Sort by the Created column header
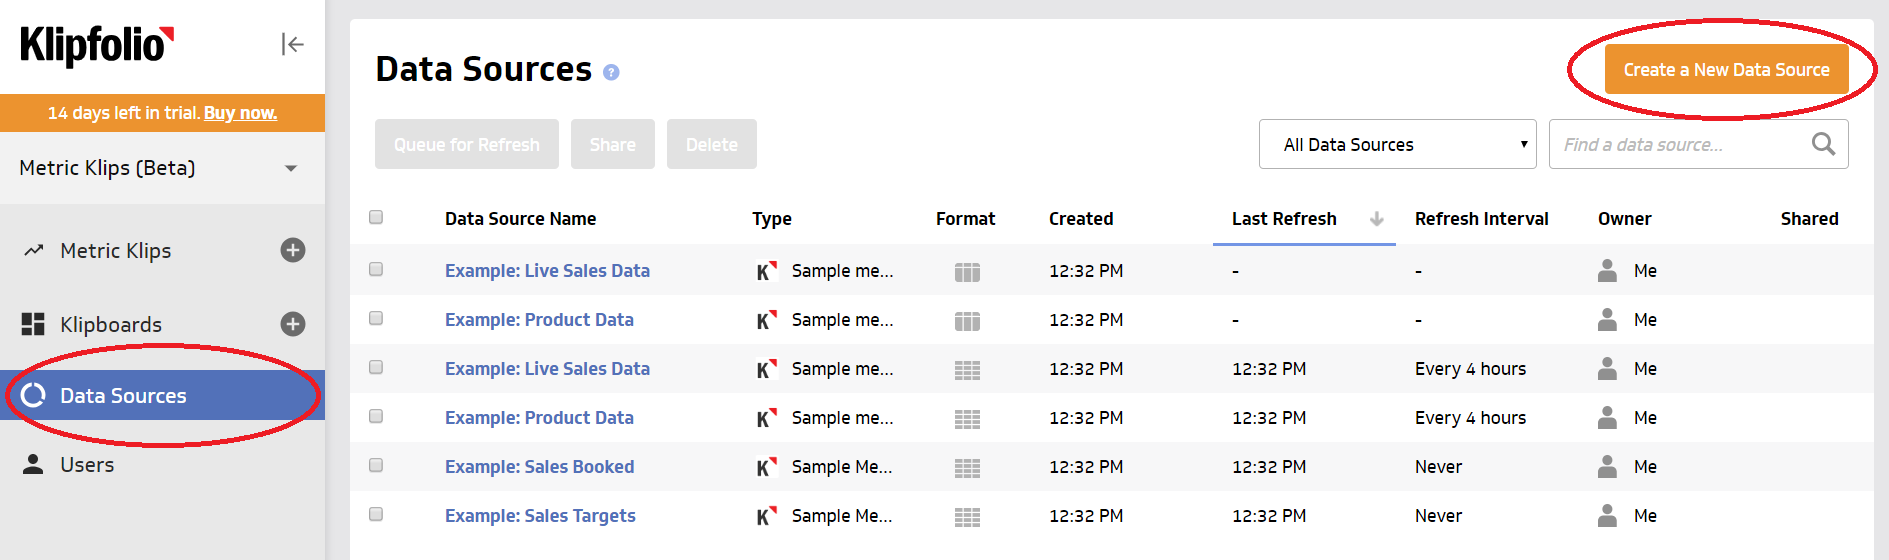This screenshot has height=560, width=1889. click(1081, 219)
